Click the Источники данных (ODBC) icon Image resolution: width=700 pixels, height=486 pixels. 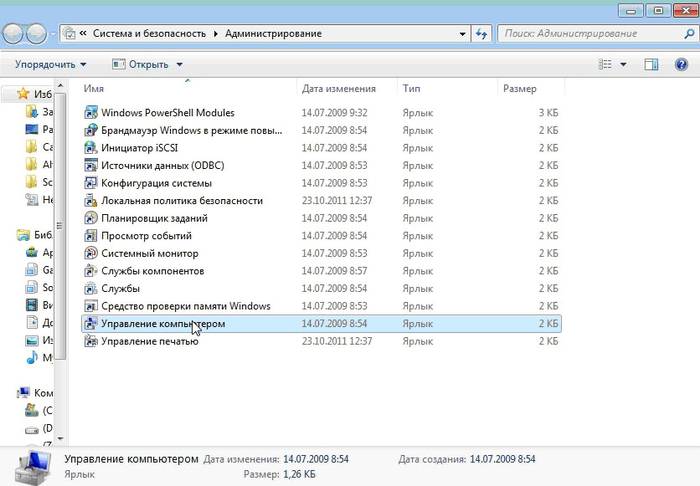(x=91, y=166)
